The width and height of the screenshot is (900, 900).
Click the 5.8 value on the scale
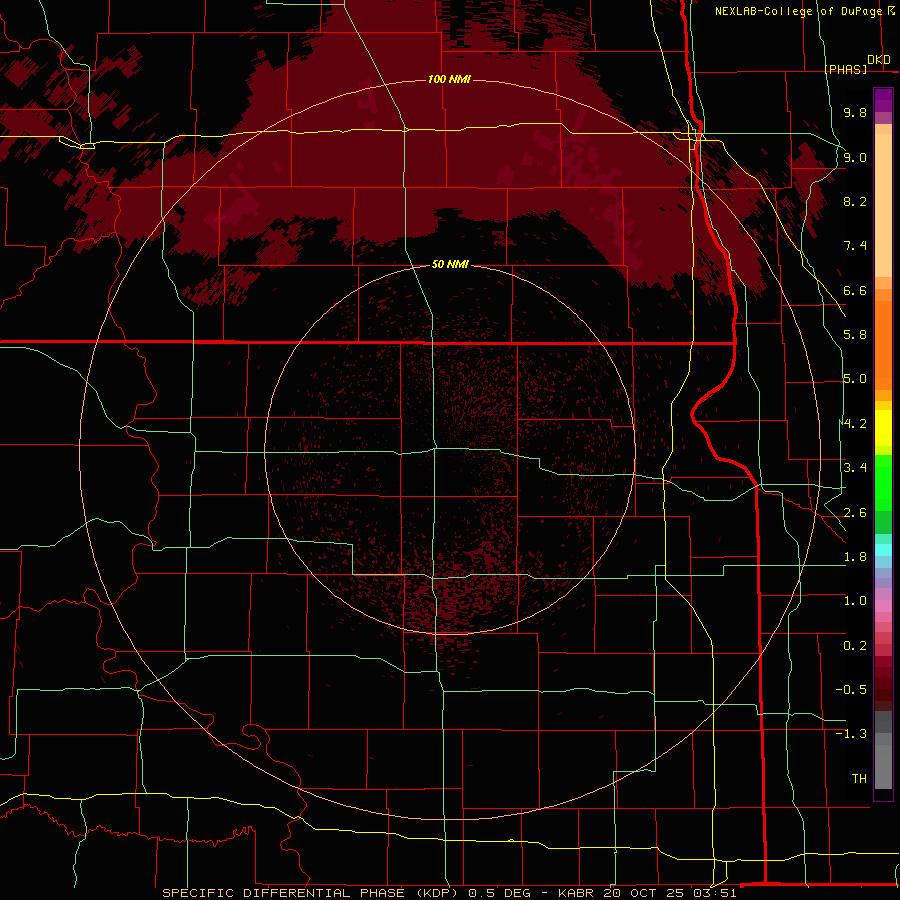[855, 335]
